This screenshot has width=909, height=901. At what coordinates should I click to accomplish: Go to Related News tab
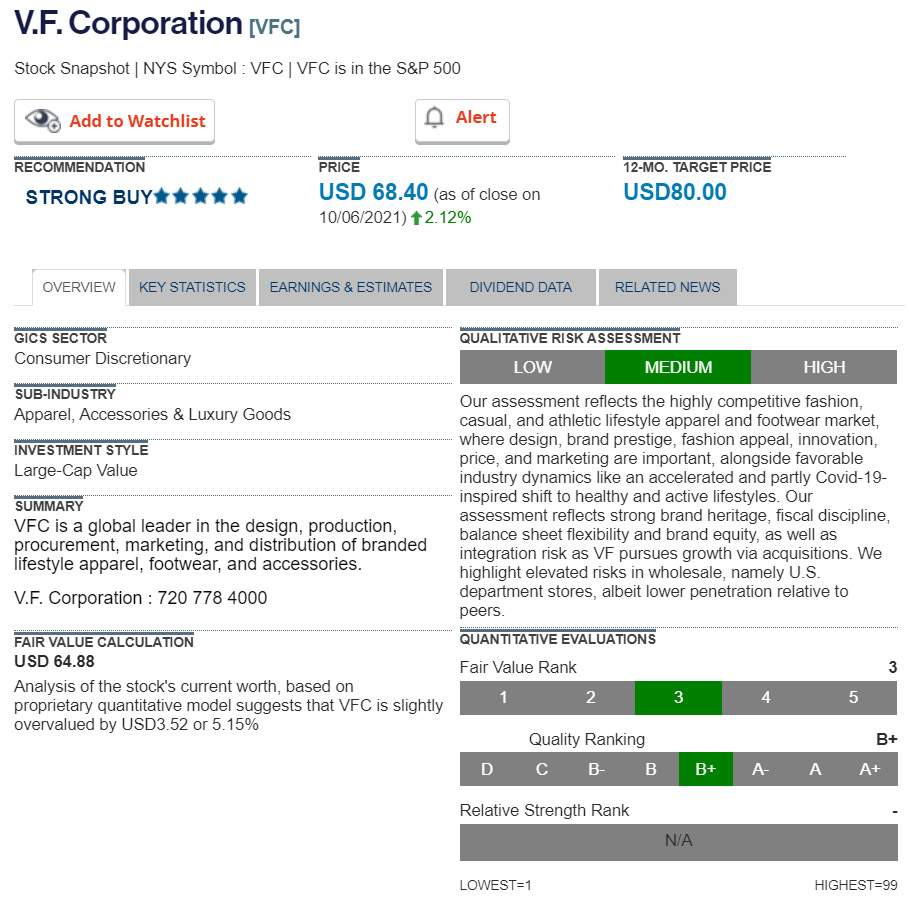[x=667, y=287]
